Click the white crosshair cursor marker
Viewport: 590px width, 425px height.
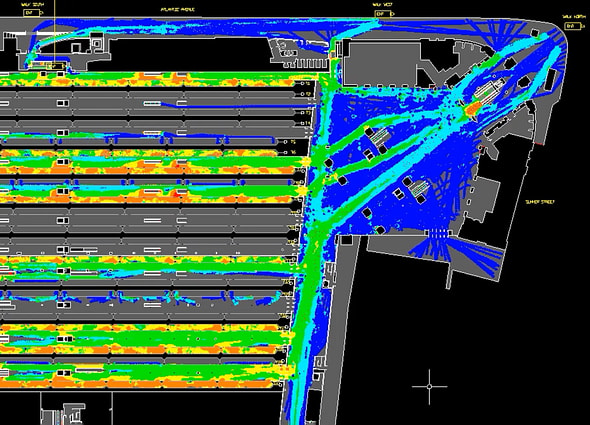click(x=429, y=387)
